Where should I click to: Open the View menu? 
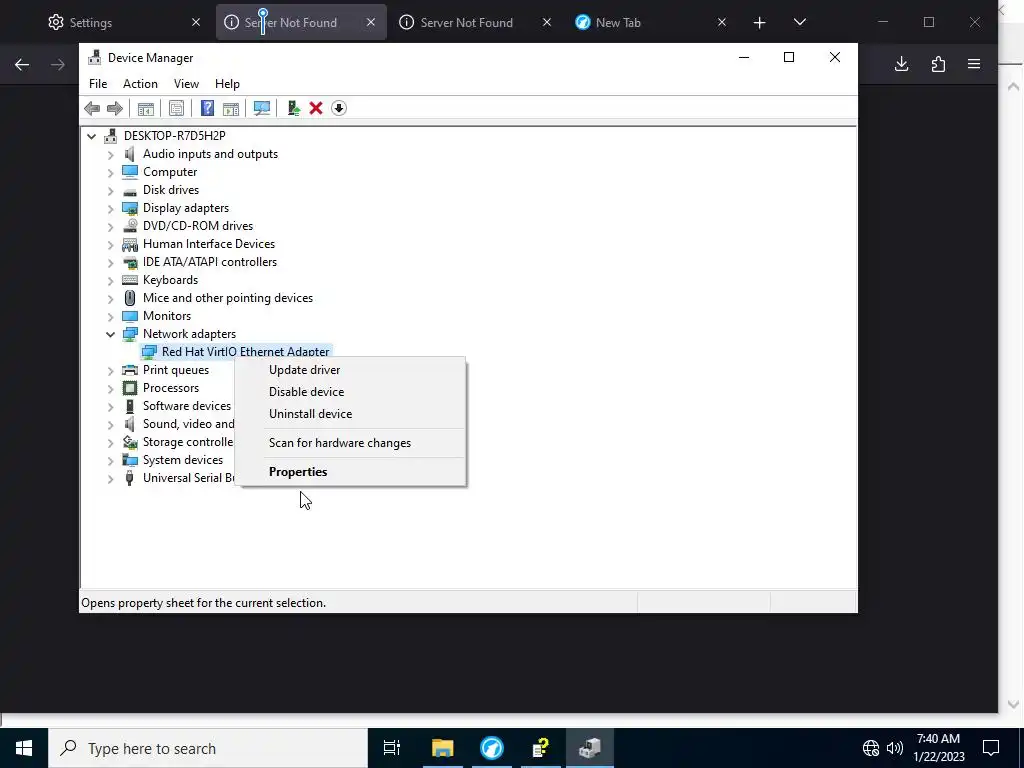point(186,84)
